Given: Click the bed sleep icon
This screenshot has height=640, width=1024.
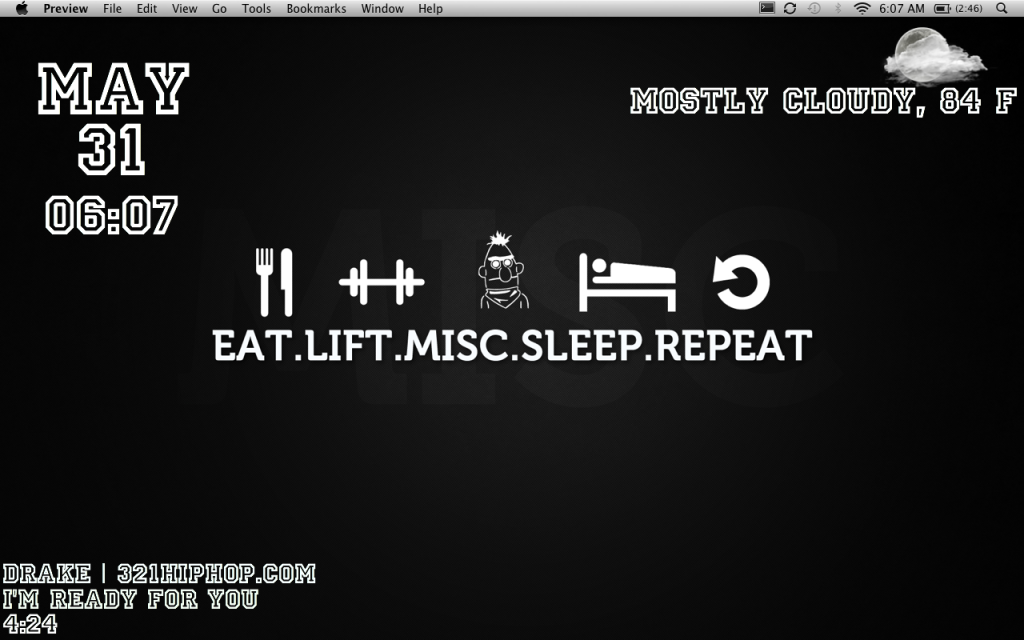Looking at the screenshot, I should [x=628, y=283].
